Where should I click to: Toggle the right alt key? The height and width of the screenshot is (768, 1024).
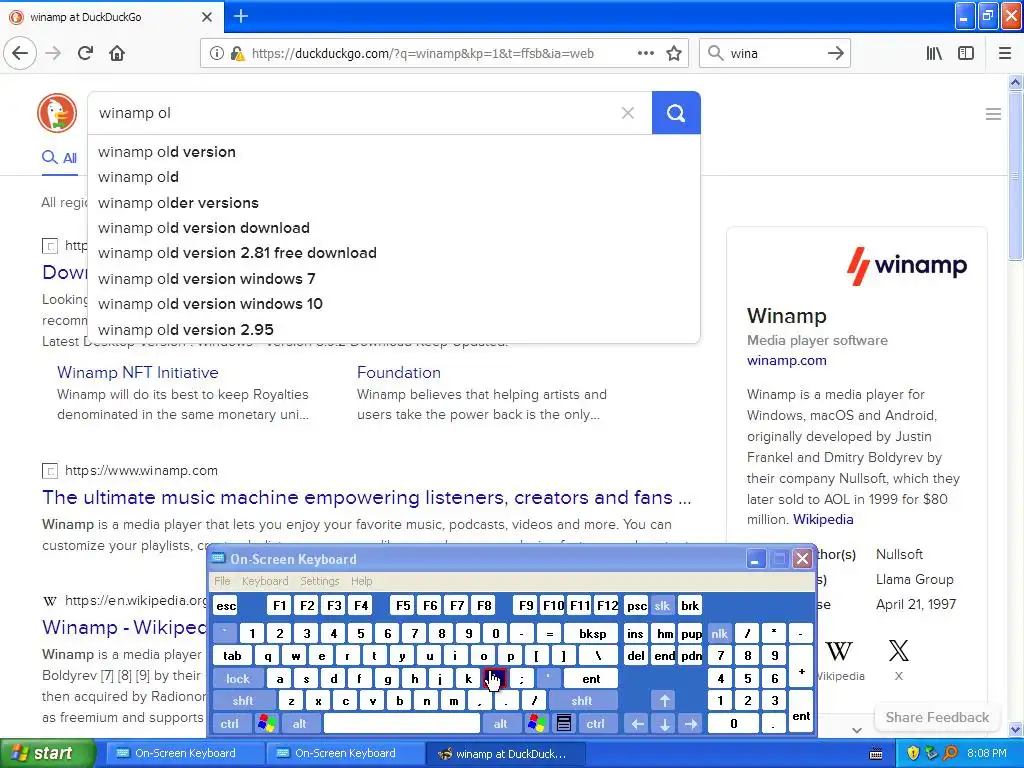(x=501, y=724)
